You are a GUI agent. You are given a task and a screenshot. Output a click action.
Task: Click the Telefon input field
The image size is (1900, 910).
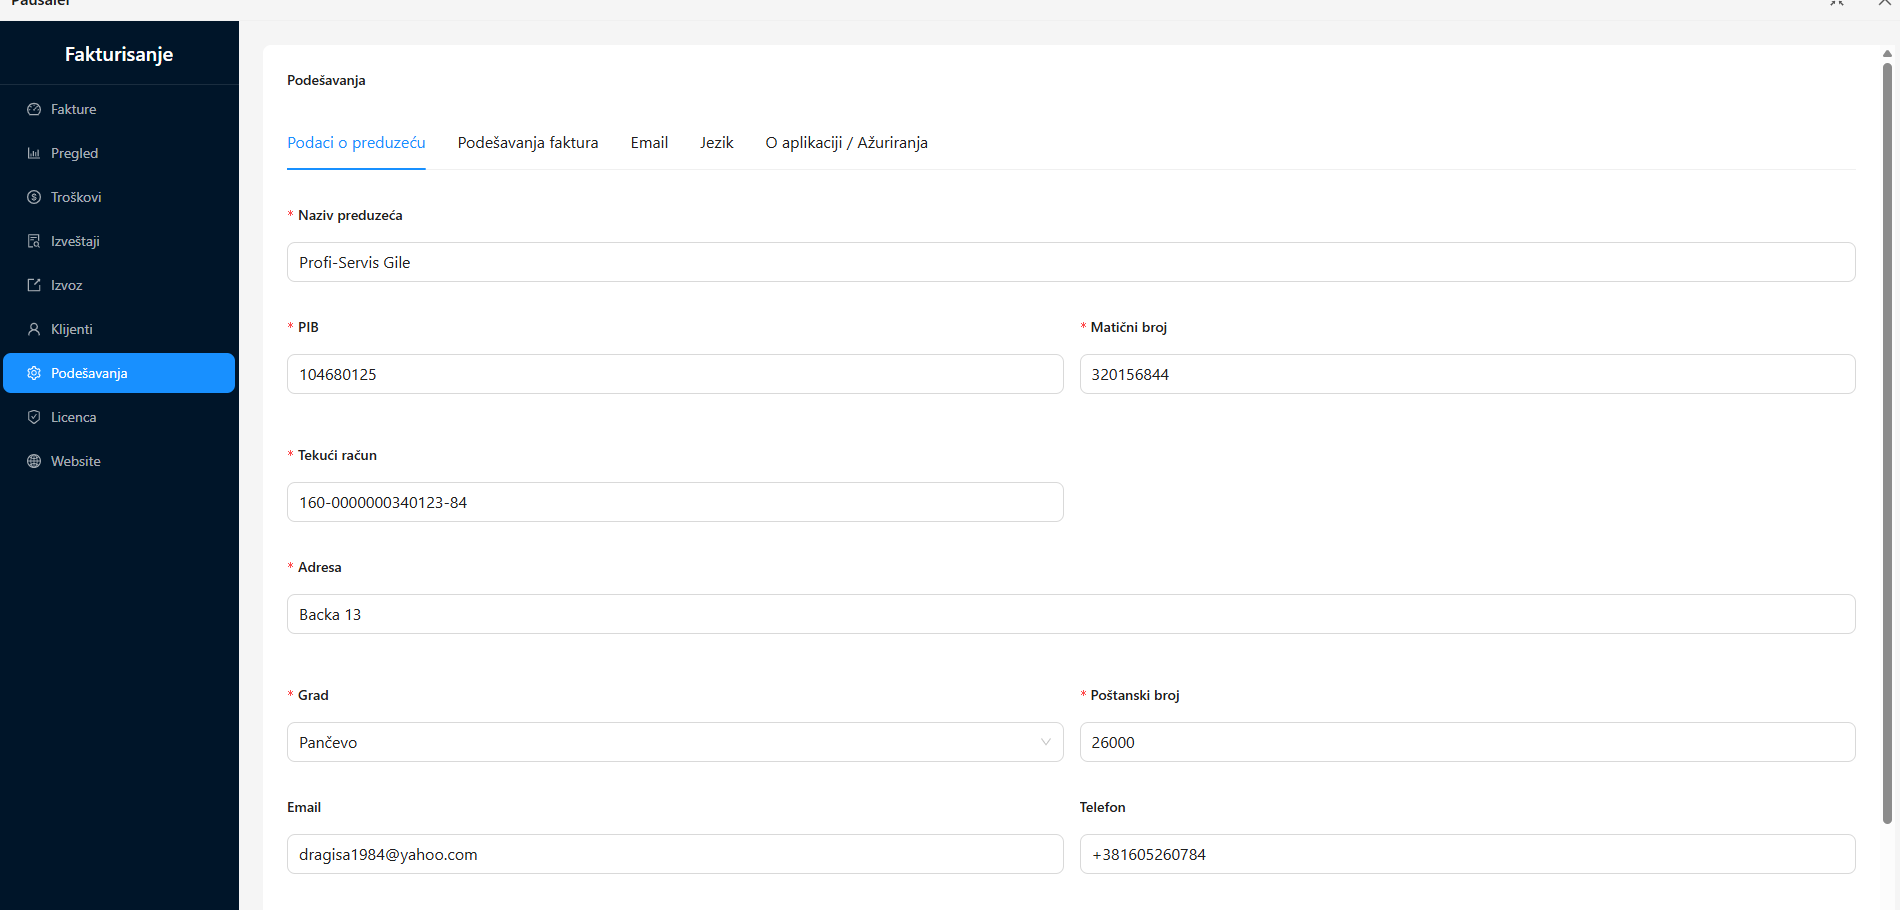coord(1466,854)
